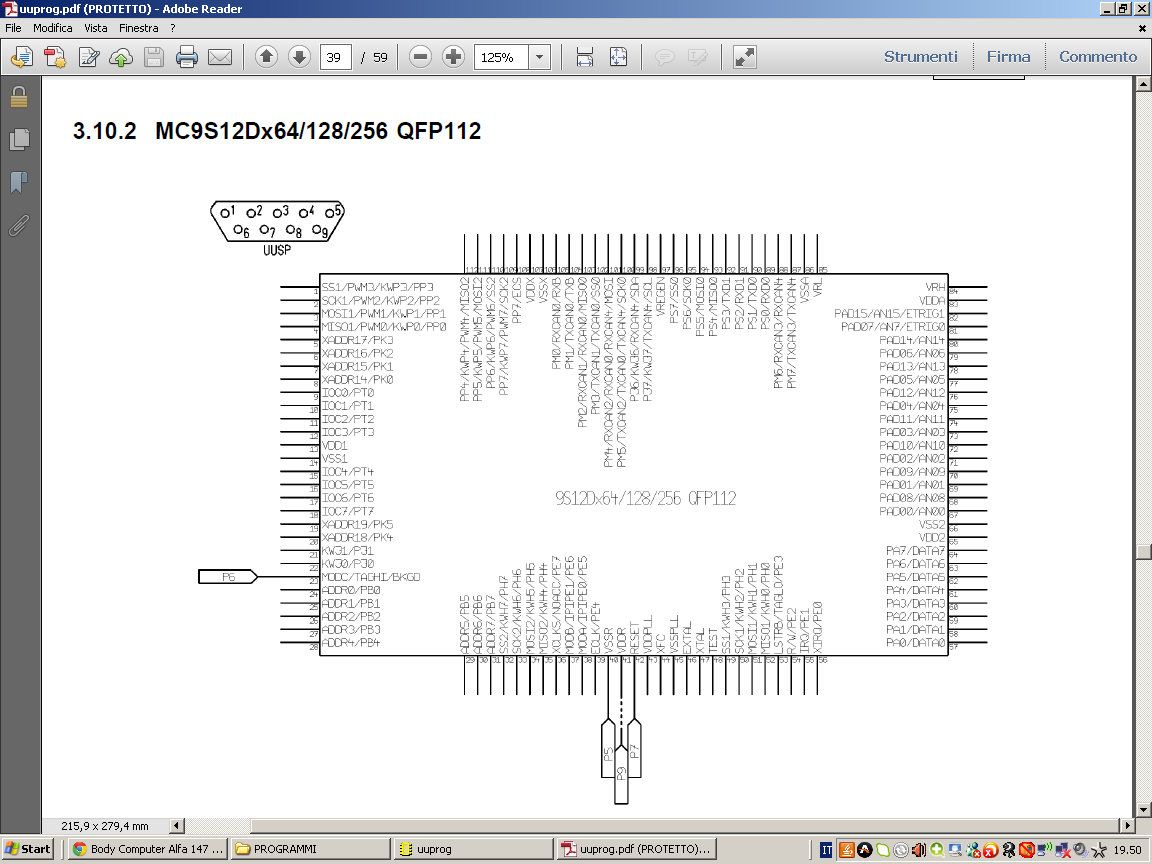The width and height of the screenshot is (1152, 864).
Task: Click the print document icon
Action: pos(187,57)
